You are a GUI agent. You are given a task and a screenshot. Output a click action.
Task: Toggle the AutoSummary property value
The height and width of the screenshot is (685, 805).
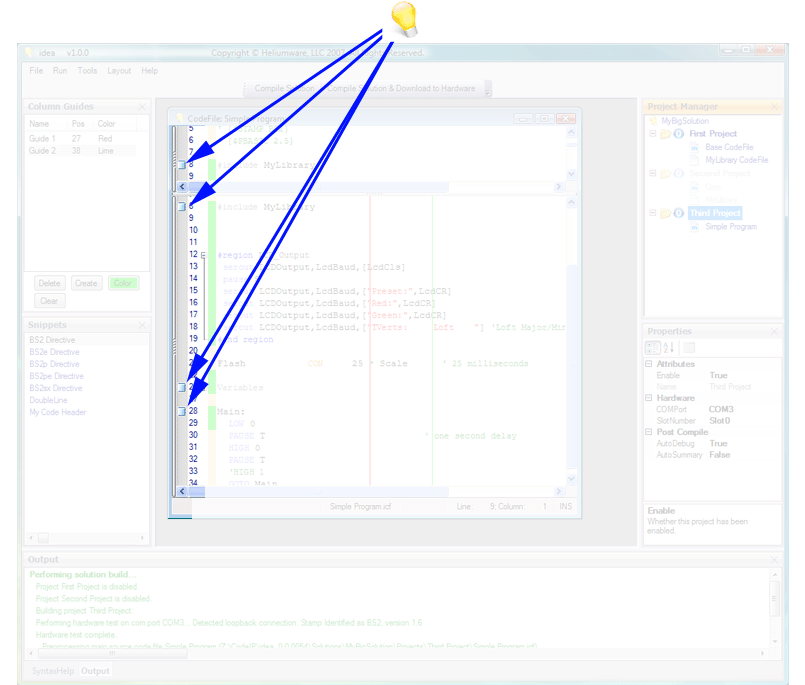[720, 454]
